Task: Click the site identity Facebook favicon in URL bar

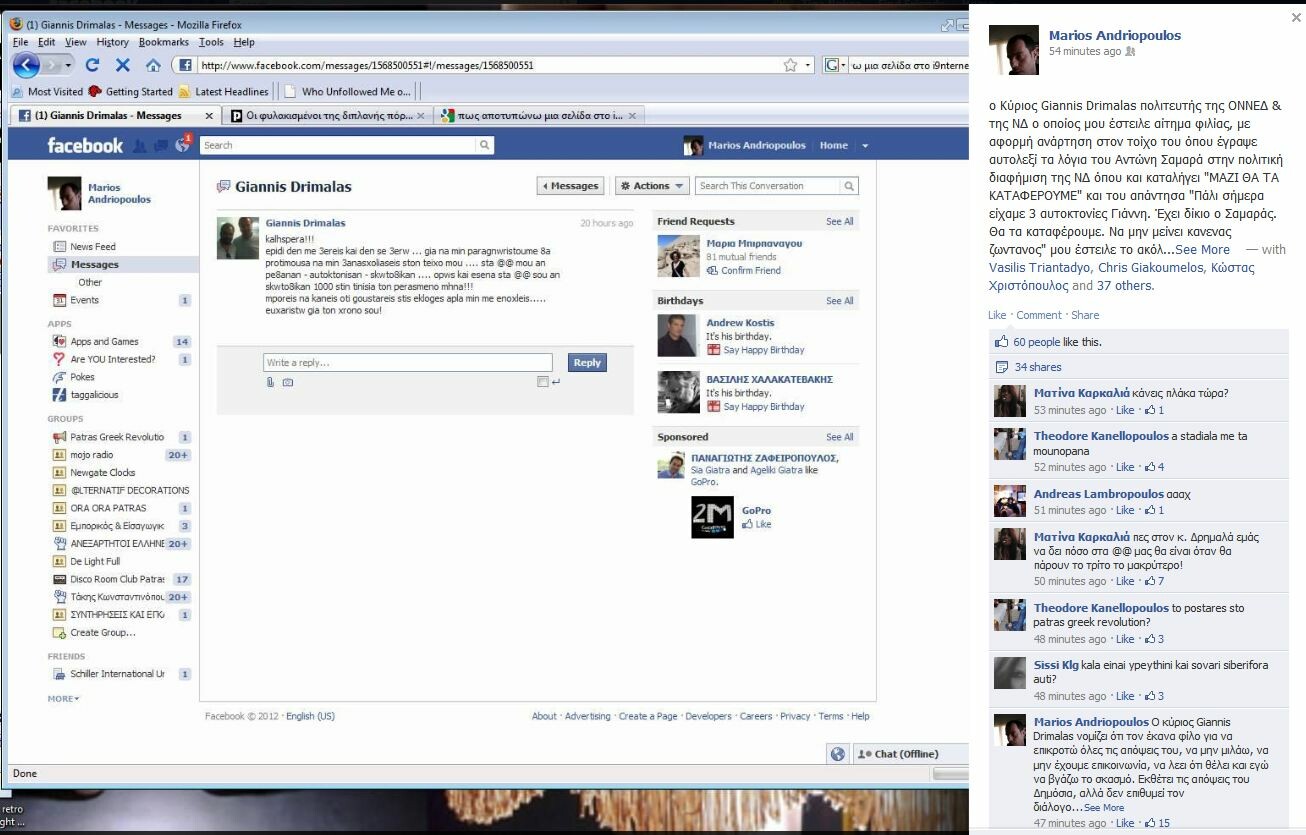Action: [x=185, y=65]
